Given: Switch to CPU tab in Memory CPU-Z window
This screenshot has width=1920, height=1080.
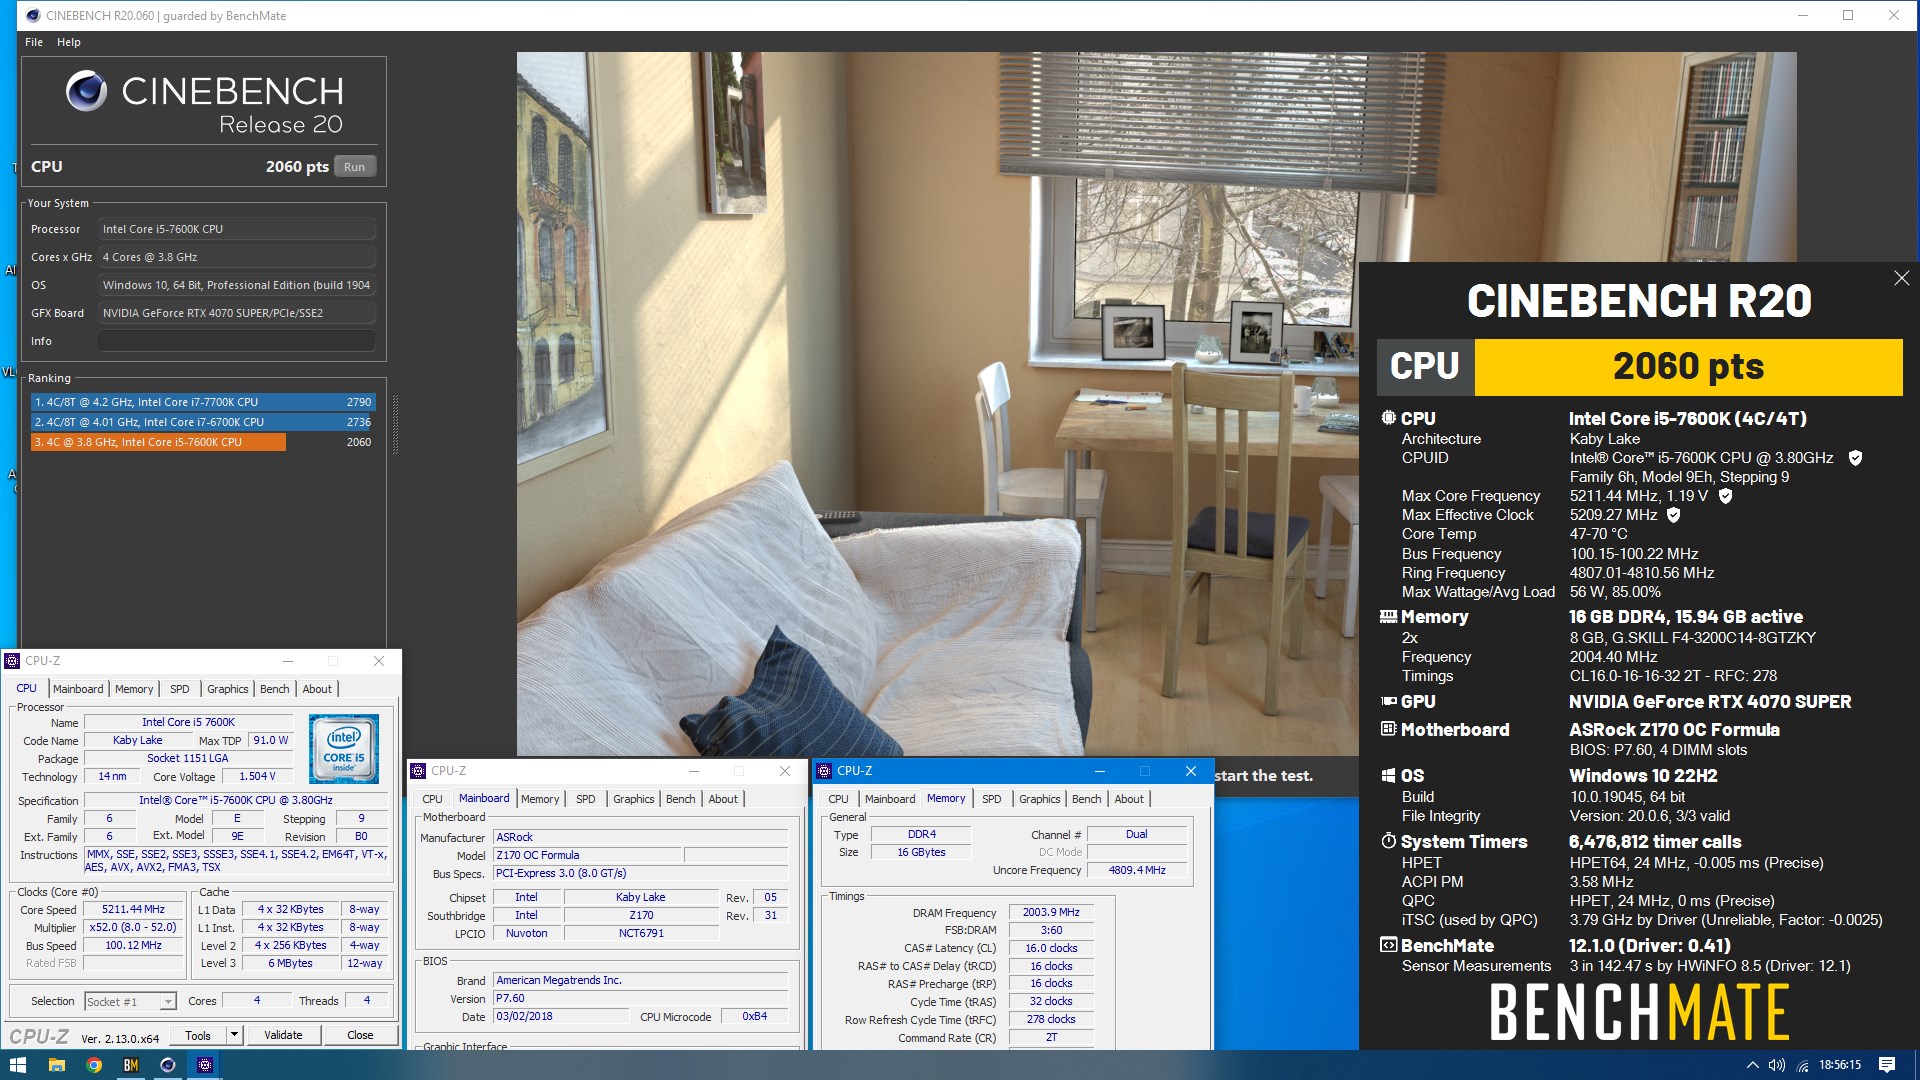Looking at the screenshot, I should coord(838,799).
